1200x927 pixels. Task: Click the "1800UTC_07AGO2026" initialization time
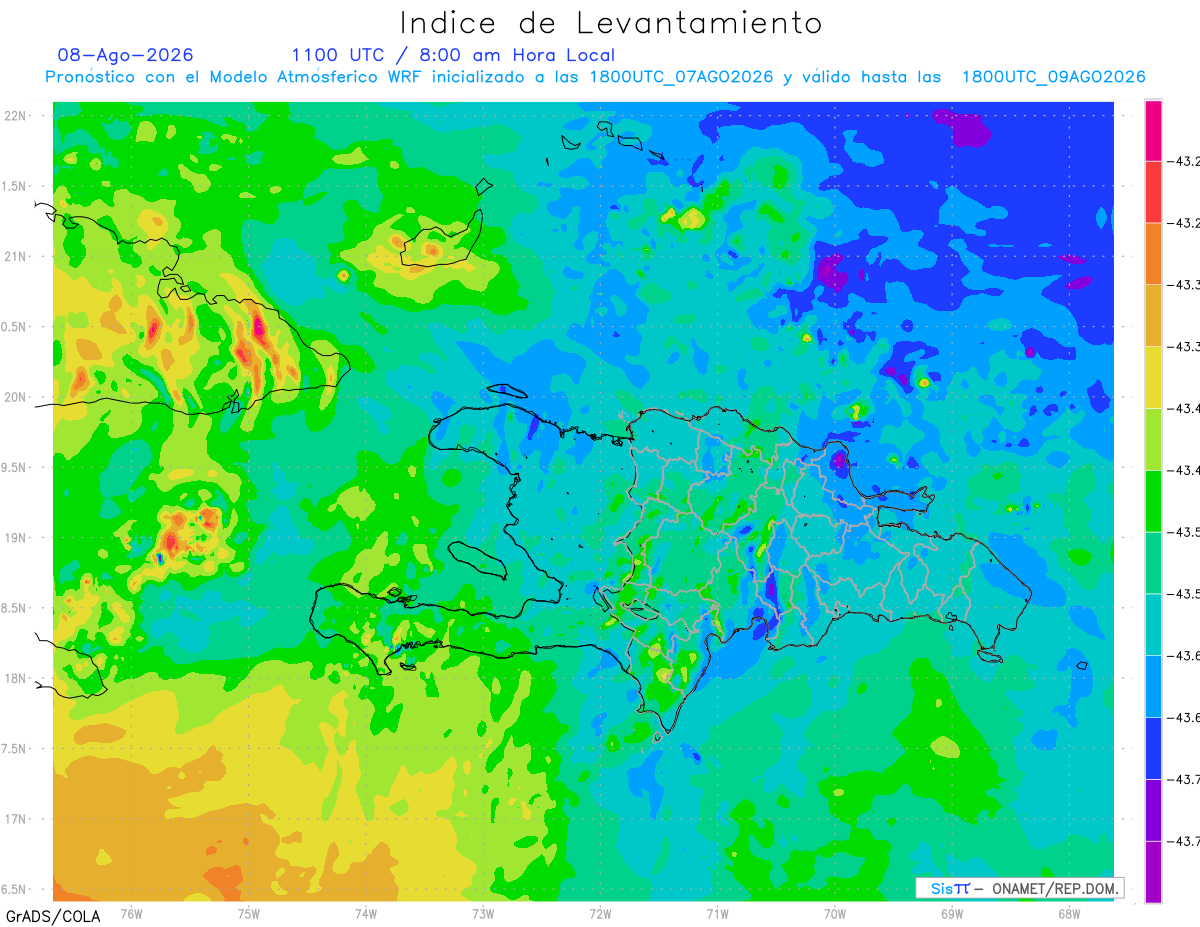coord(680,77)
